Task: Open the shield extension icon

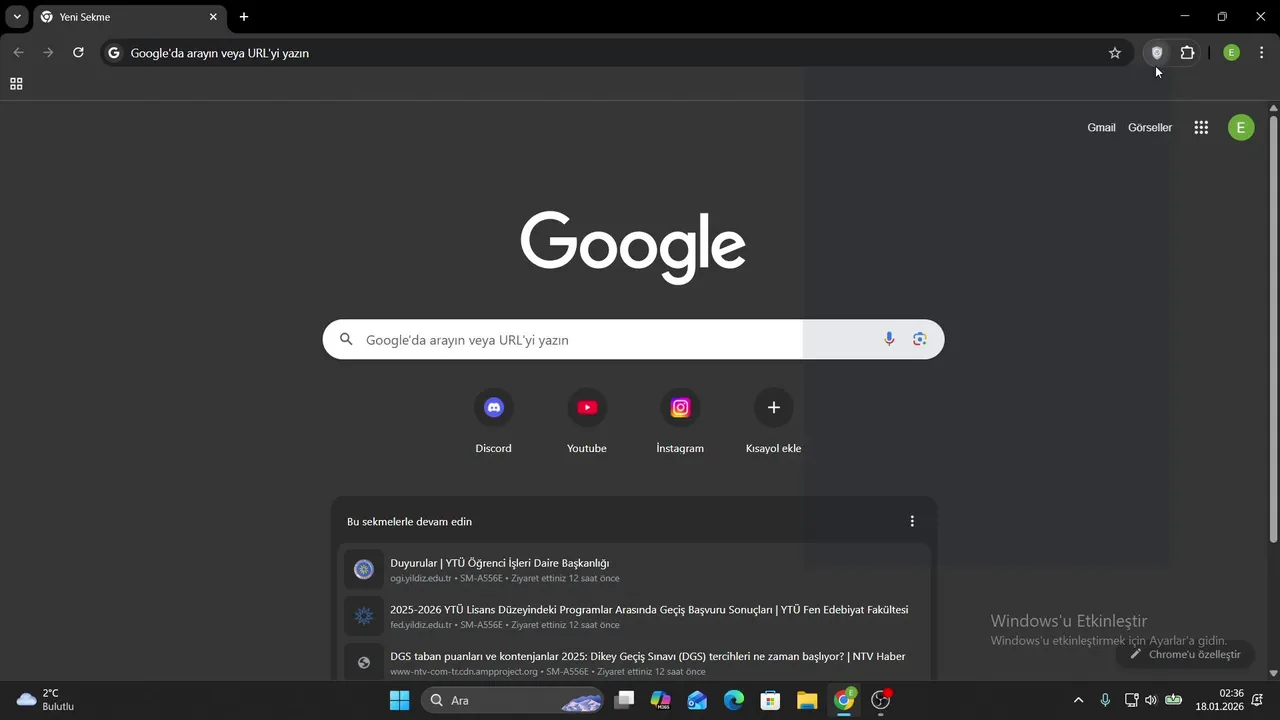Action: tap(1157, 53)
